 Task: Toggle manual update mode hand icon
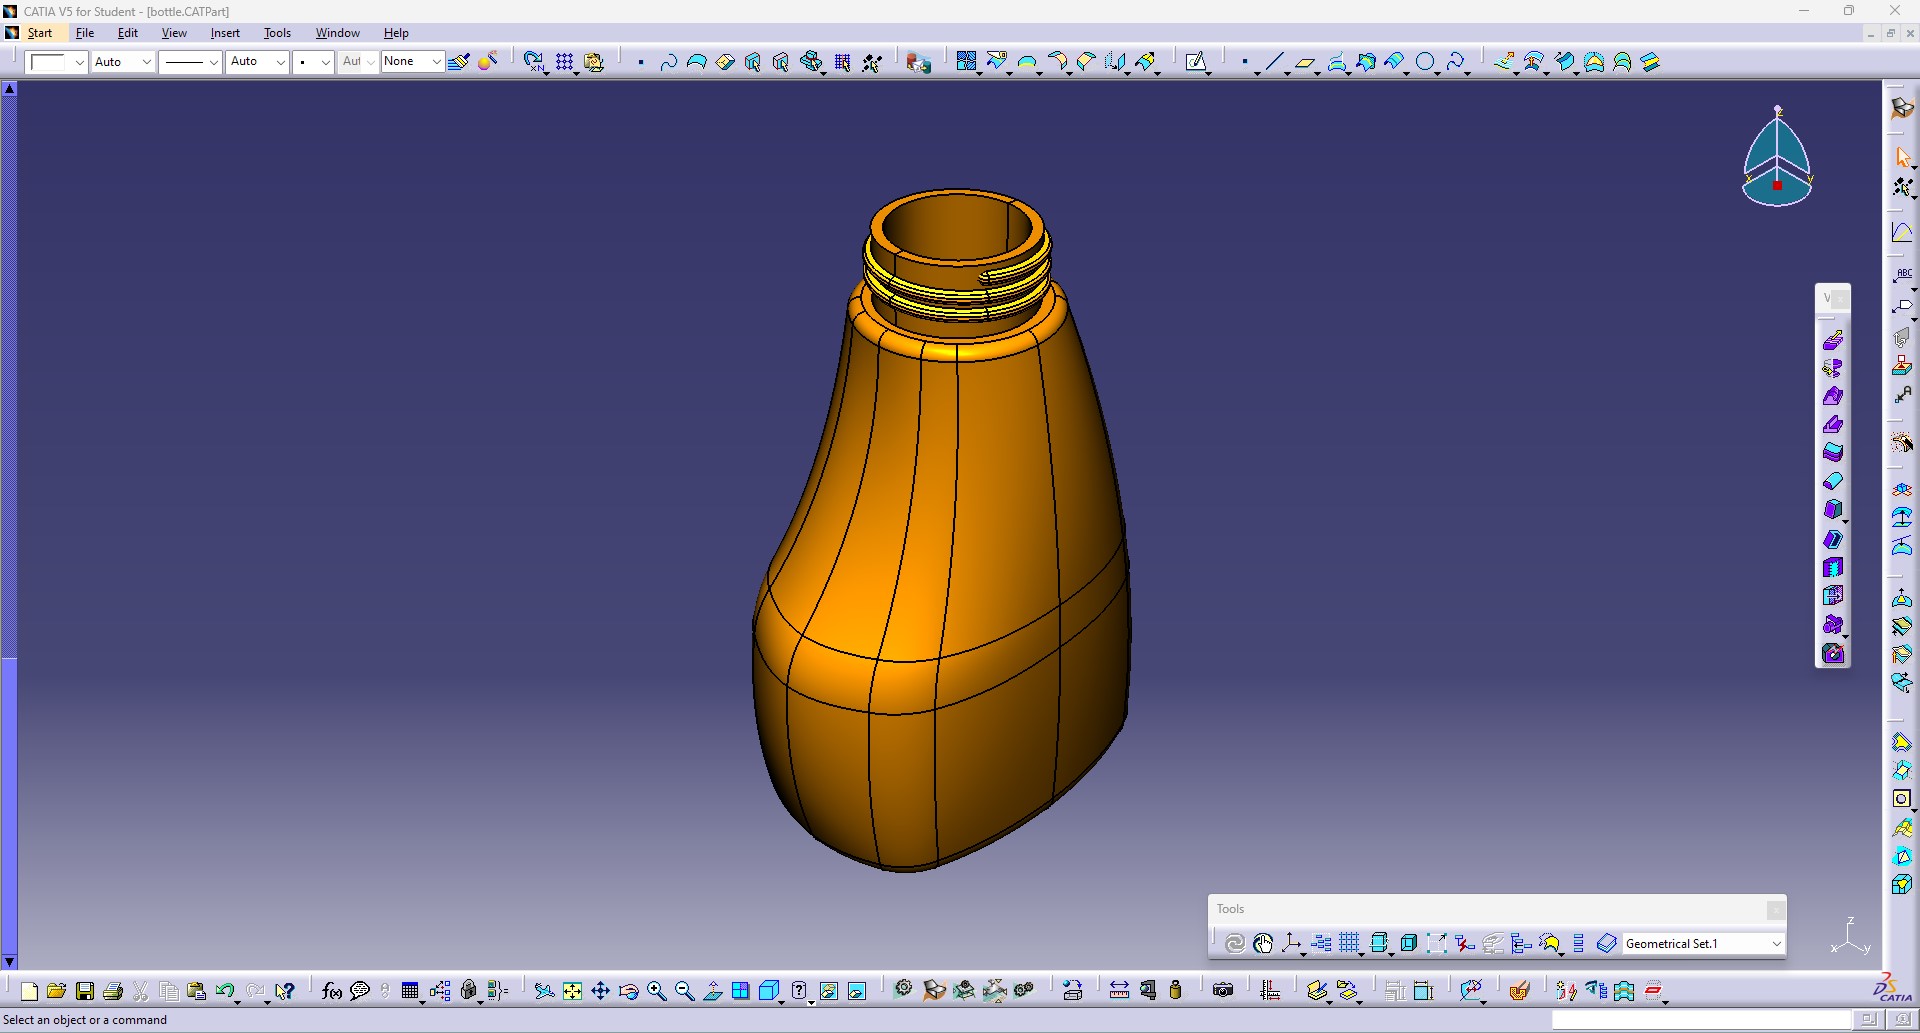1263,943
